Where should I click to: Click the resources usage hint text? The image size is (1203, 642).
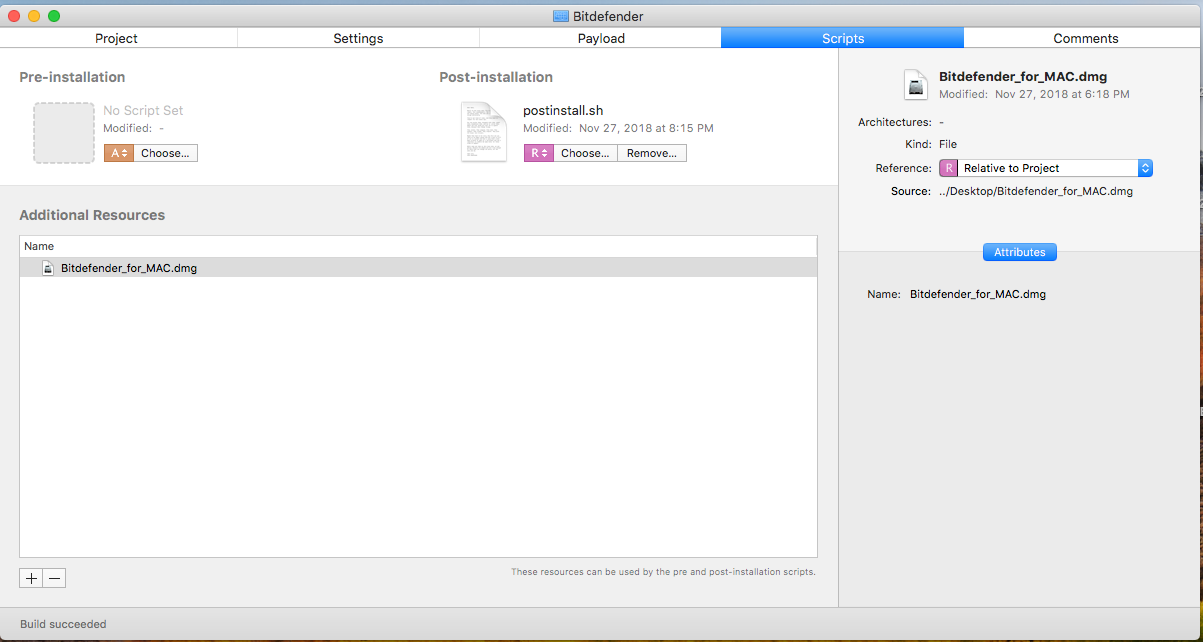click(x=663, y=572)
